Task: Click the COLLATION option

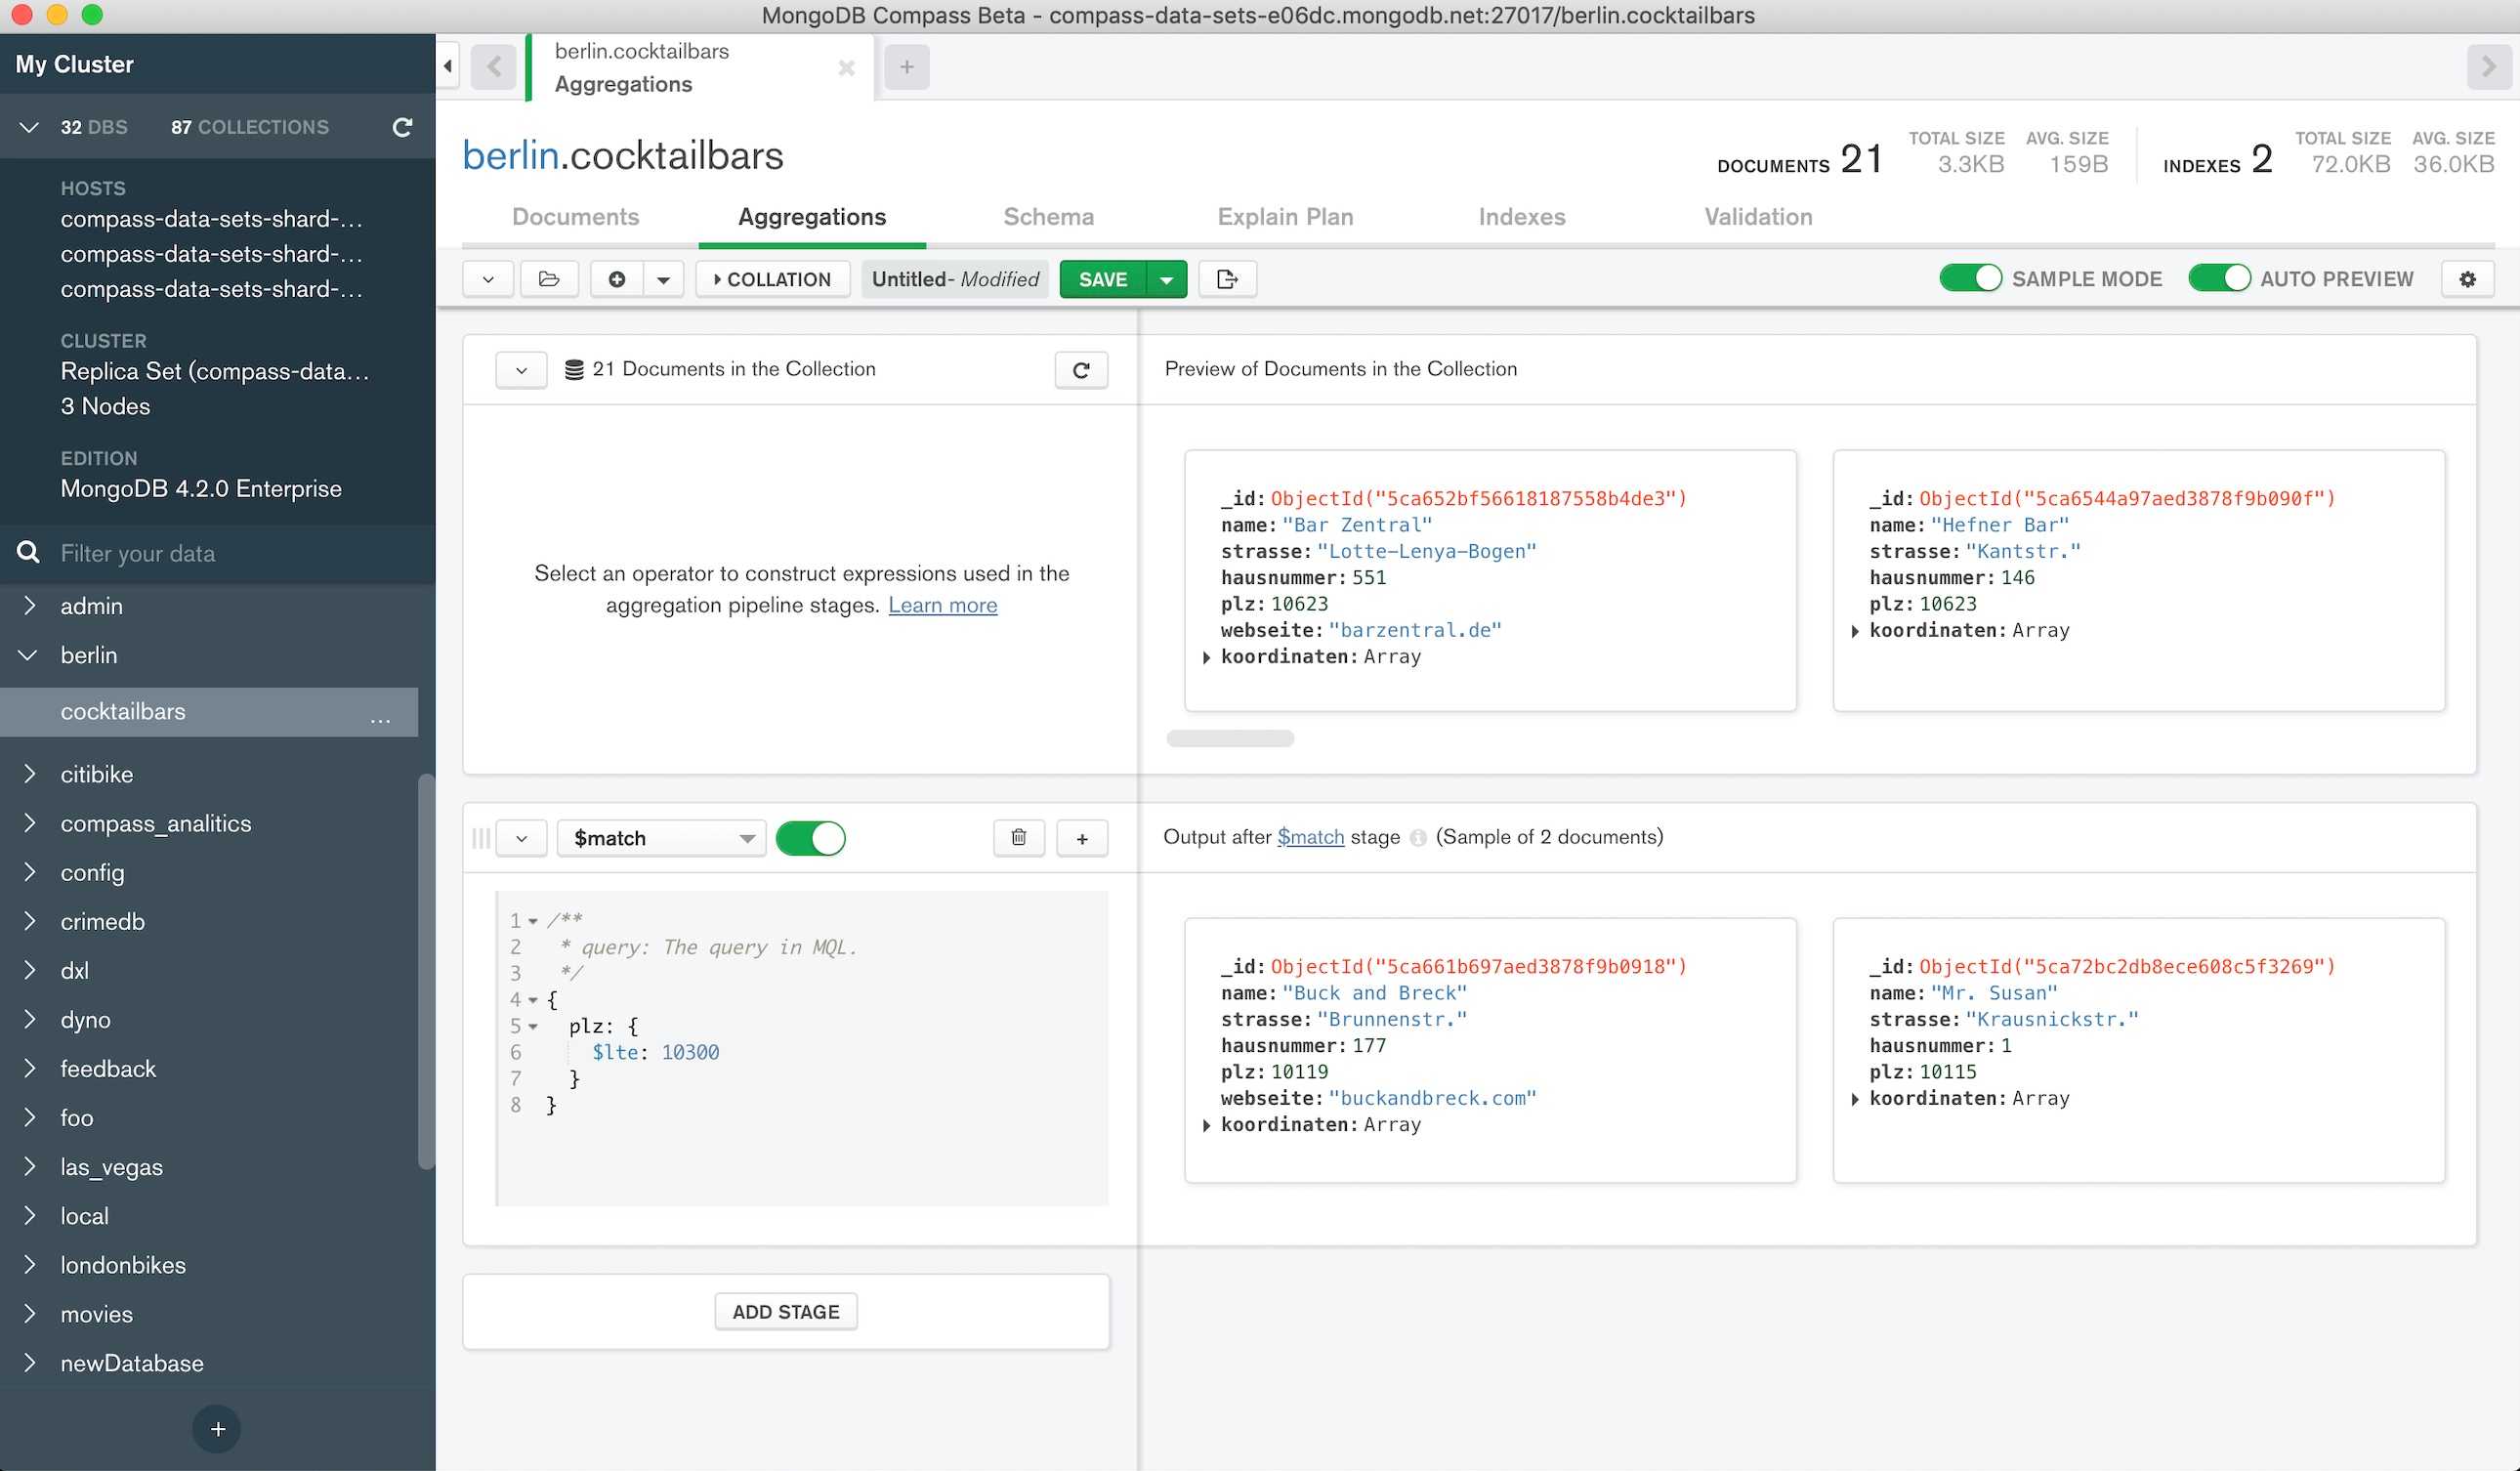Action: pyautogui.click(x=773, y=278)
